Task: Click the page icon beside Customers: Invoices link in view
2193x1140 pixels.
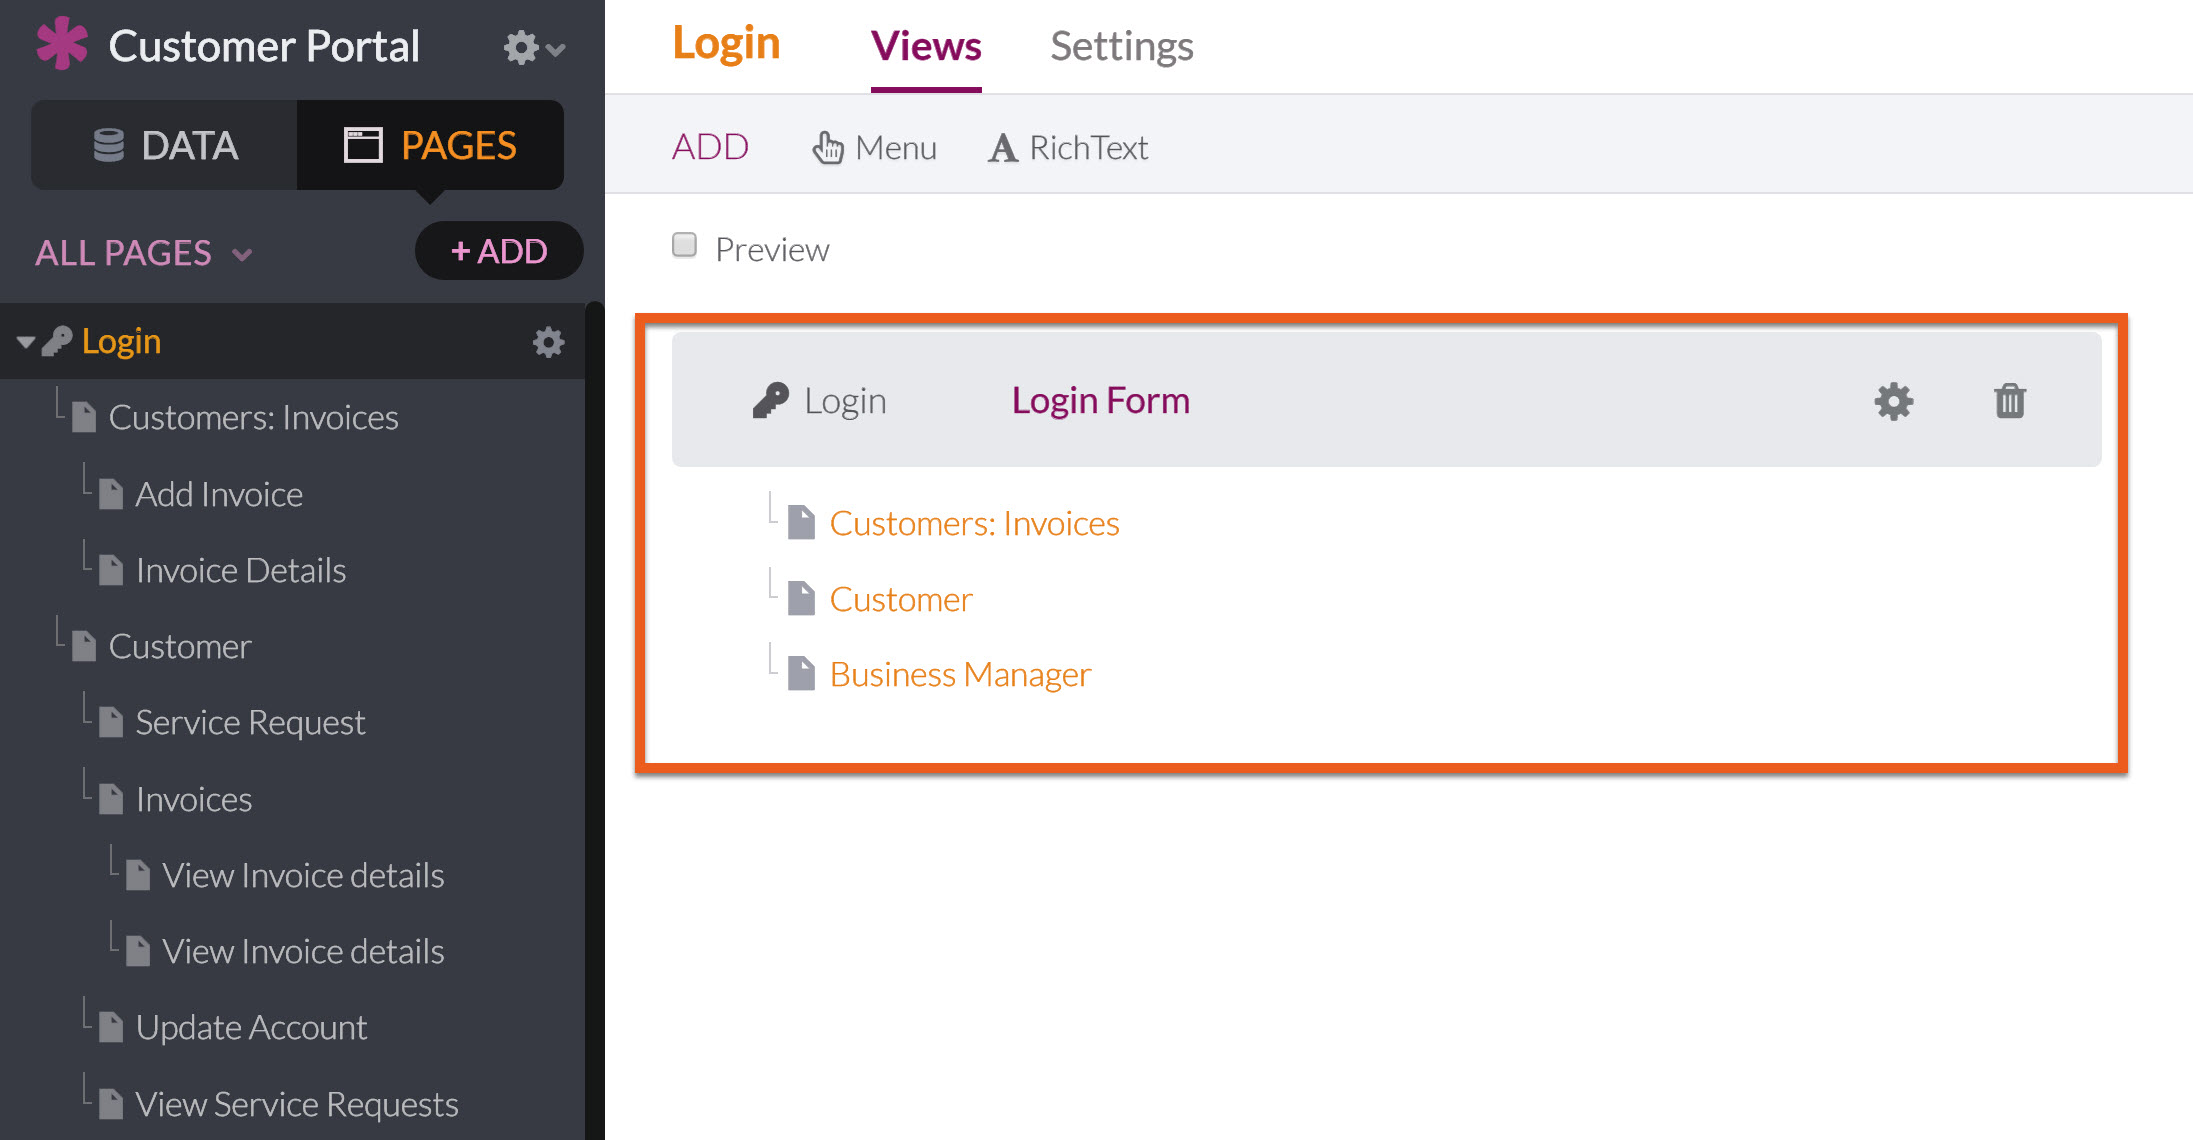Action: tap(801, 522)
